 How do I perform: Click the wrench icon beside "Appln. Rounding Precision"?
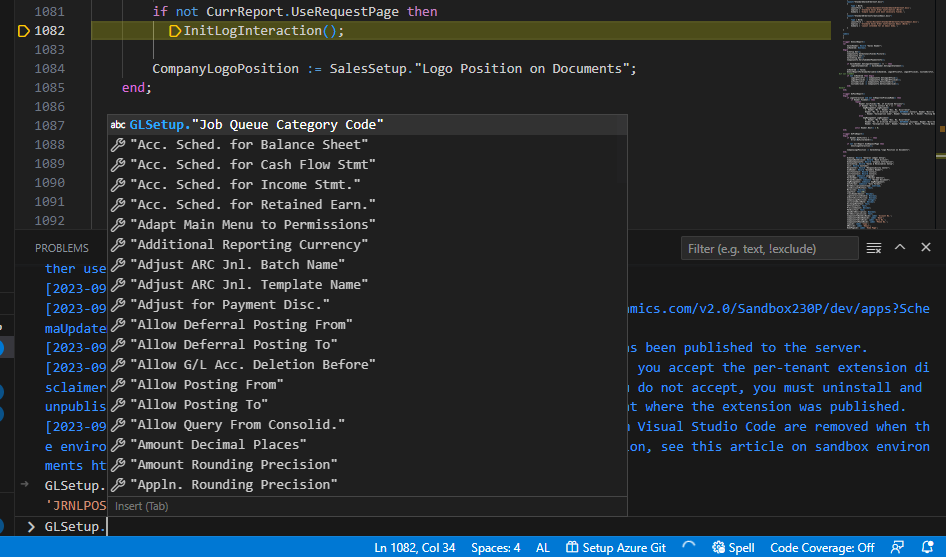(x=118, y=484)
